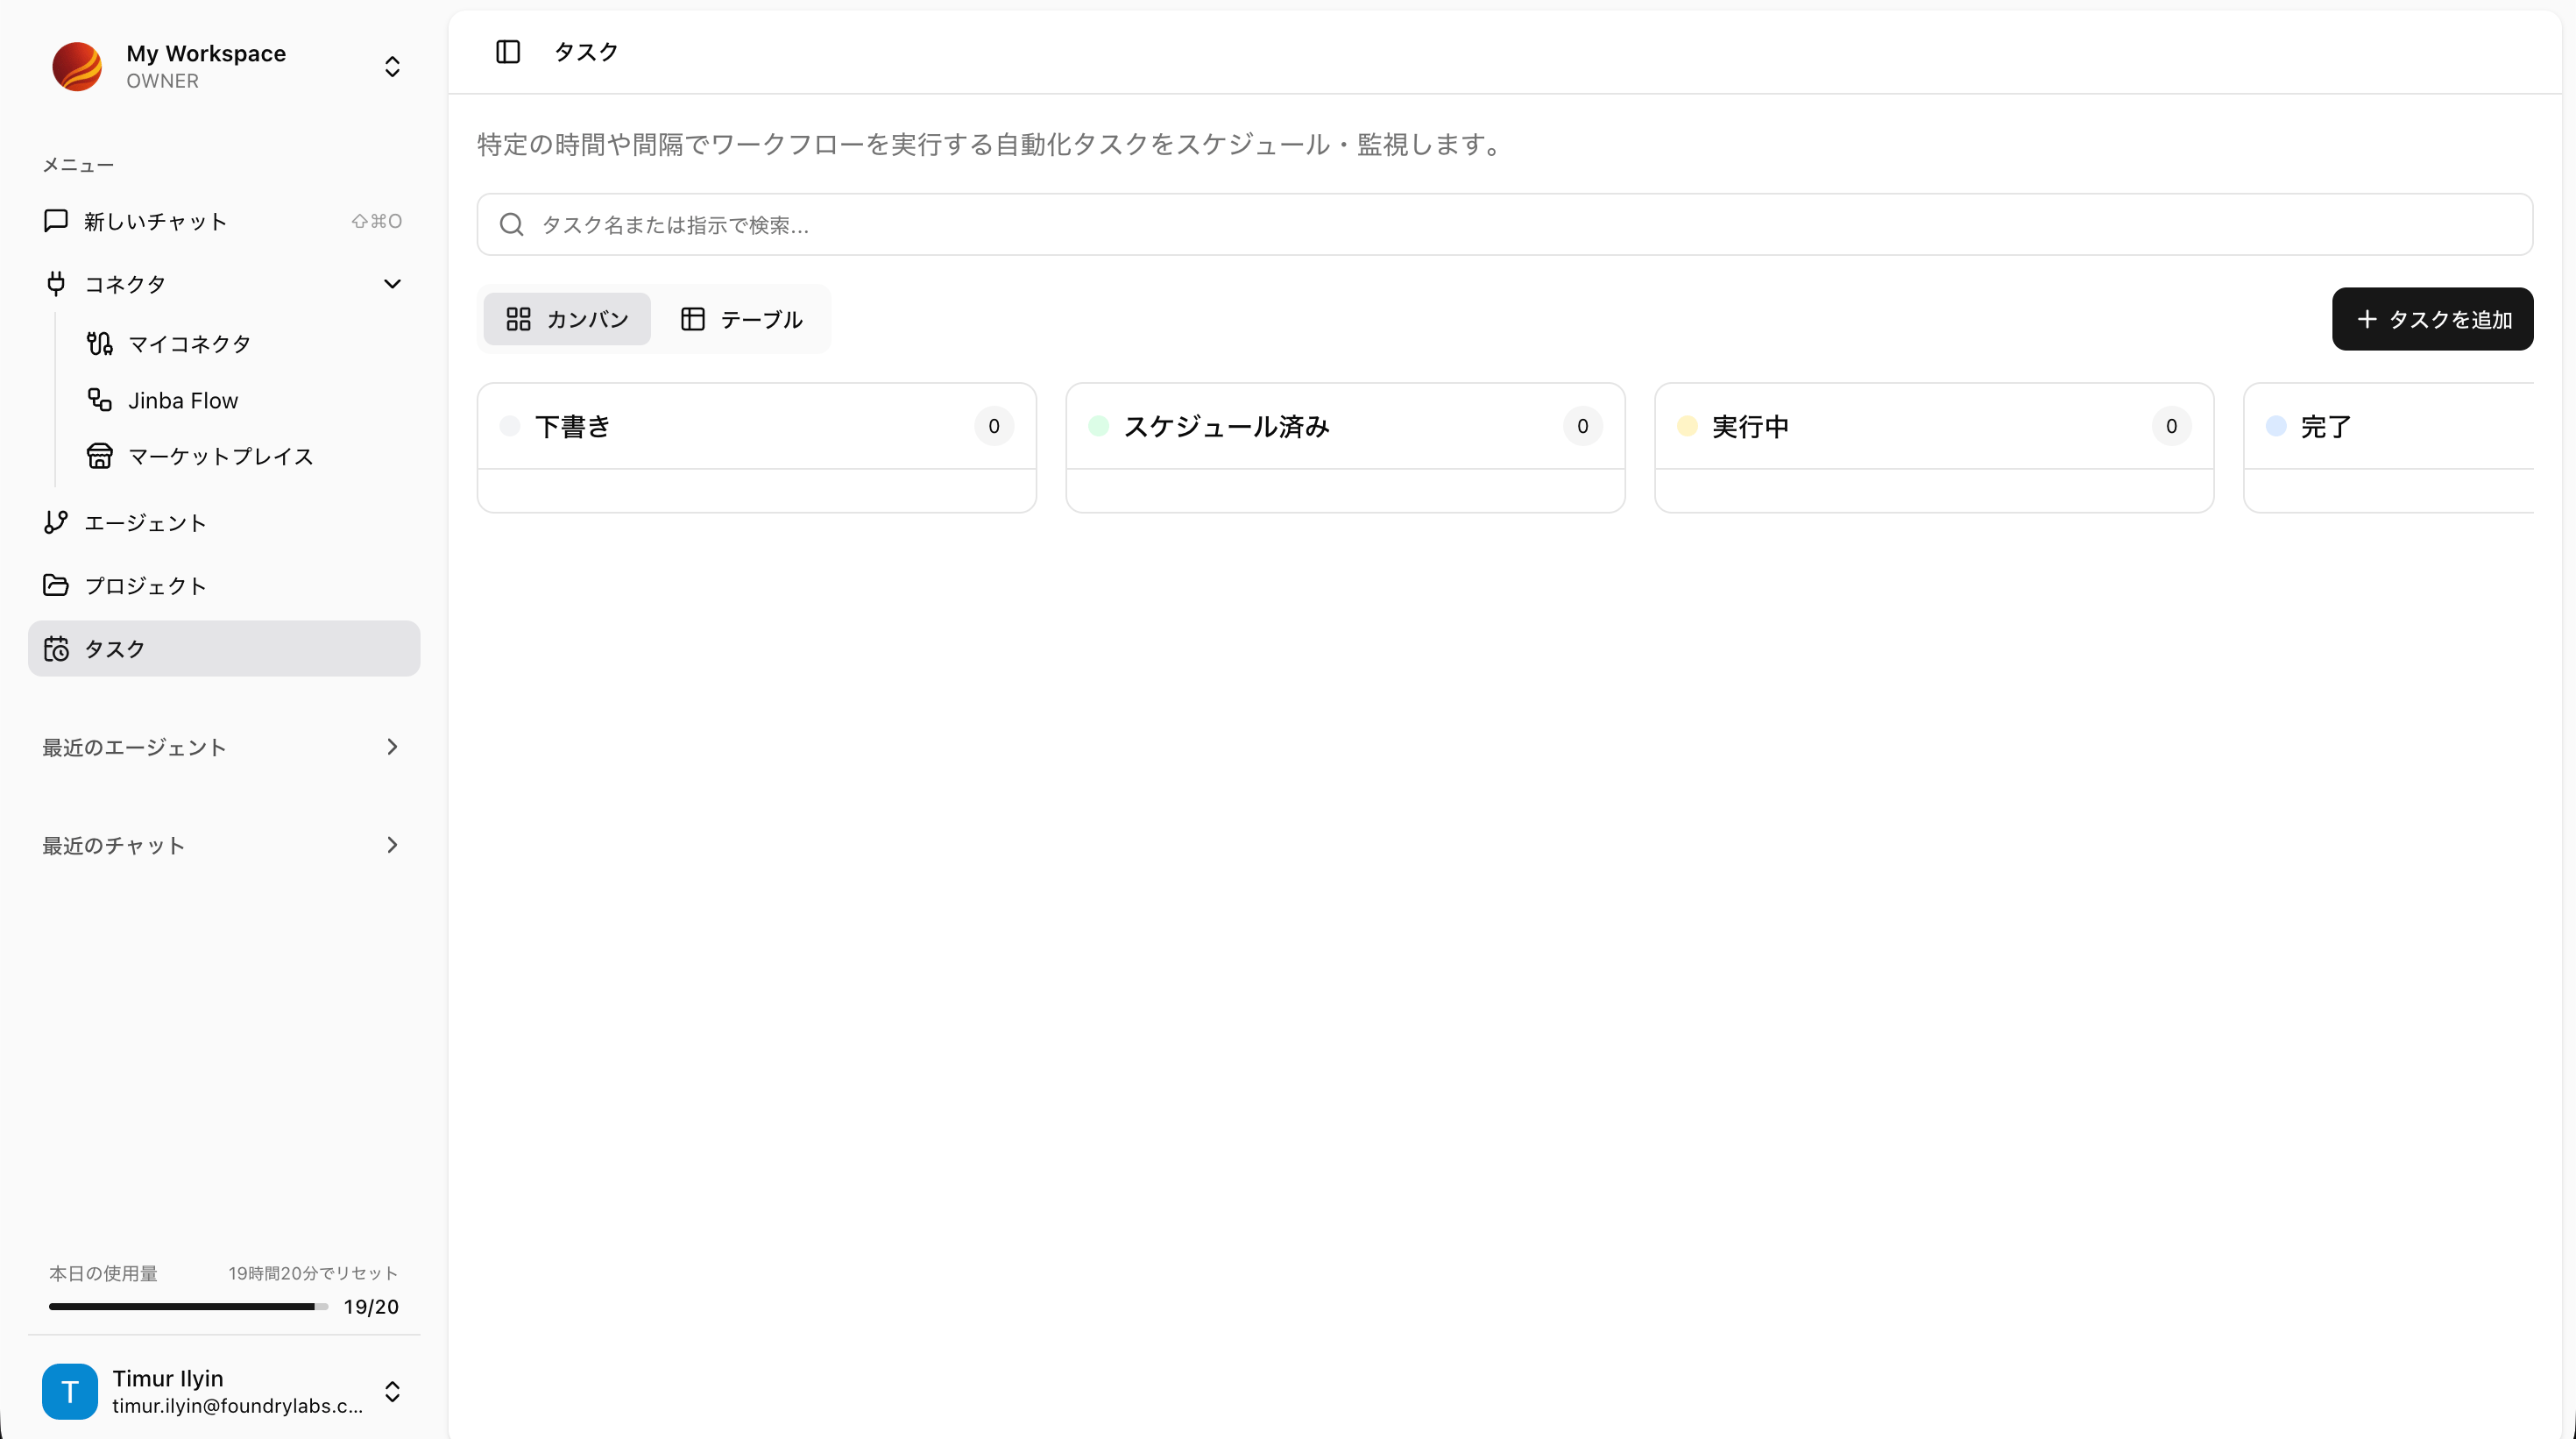Click the user email address text
Image resolution: width=2576 pixels, height=1439 pixels.
click(x=237, y=1405)
